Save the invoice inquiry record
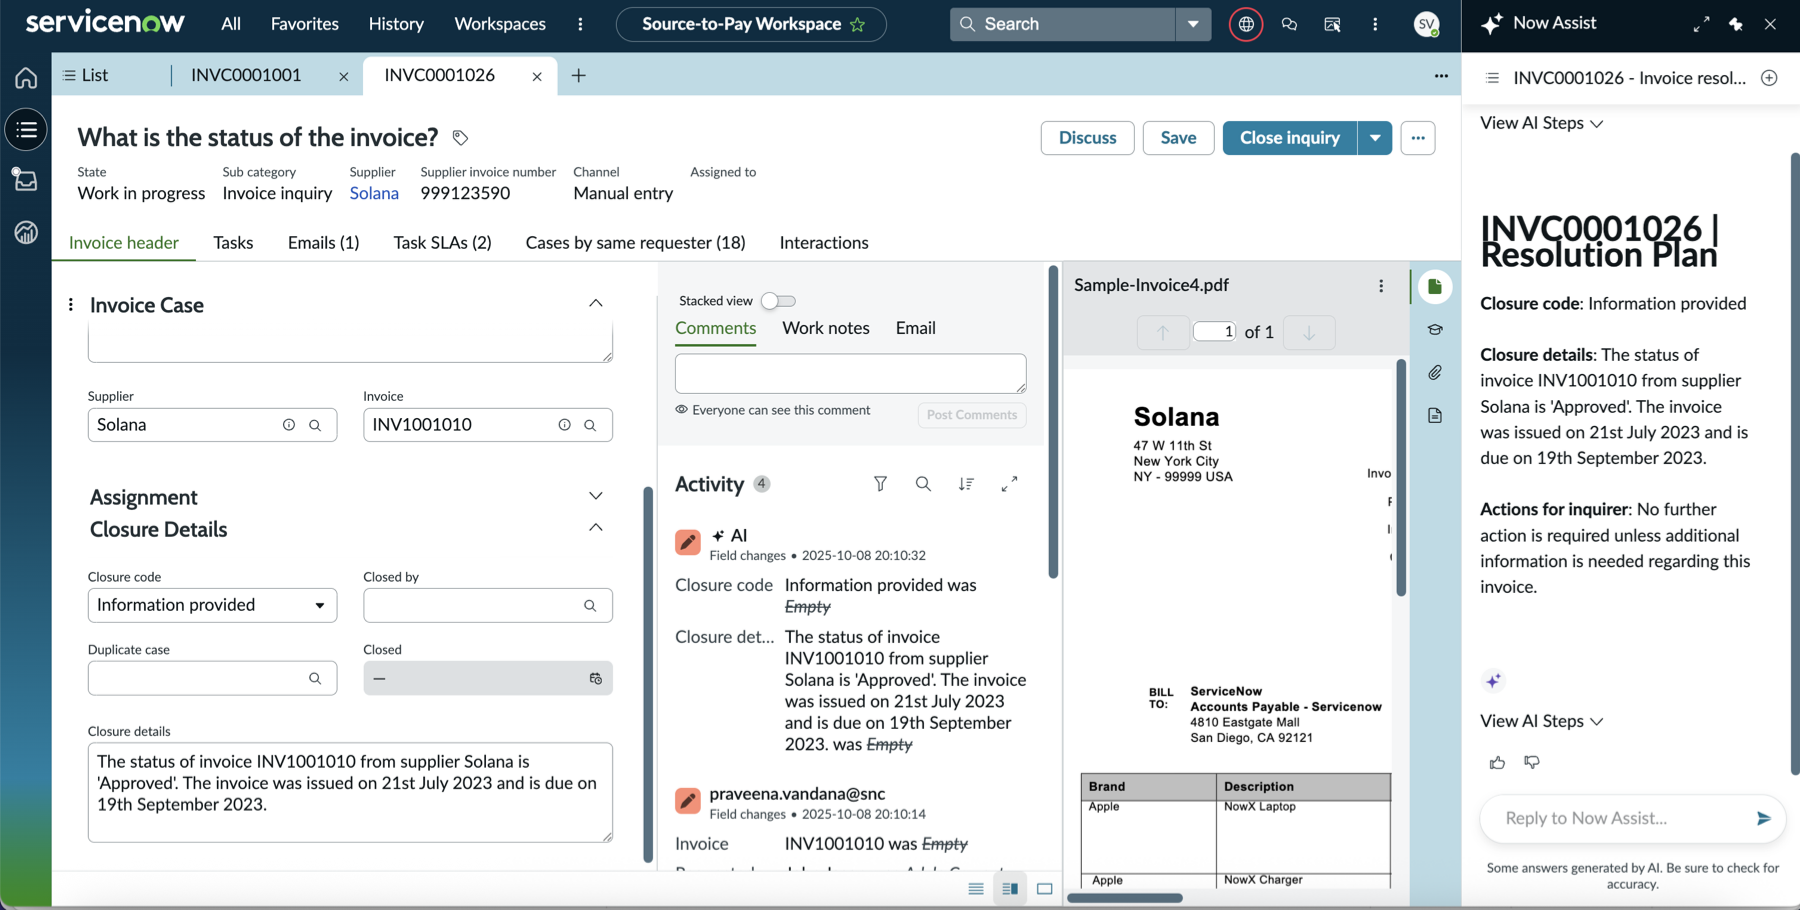 (1178, 138)
